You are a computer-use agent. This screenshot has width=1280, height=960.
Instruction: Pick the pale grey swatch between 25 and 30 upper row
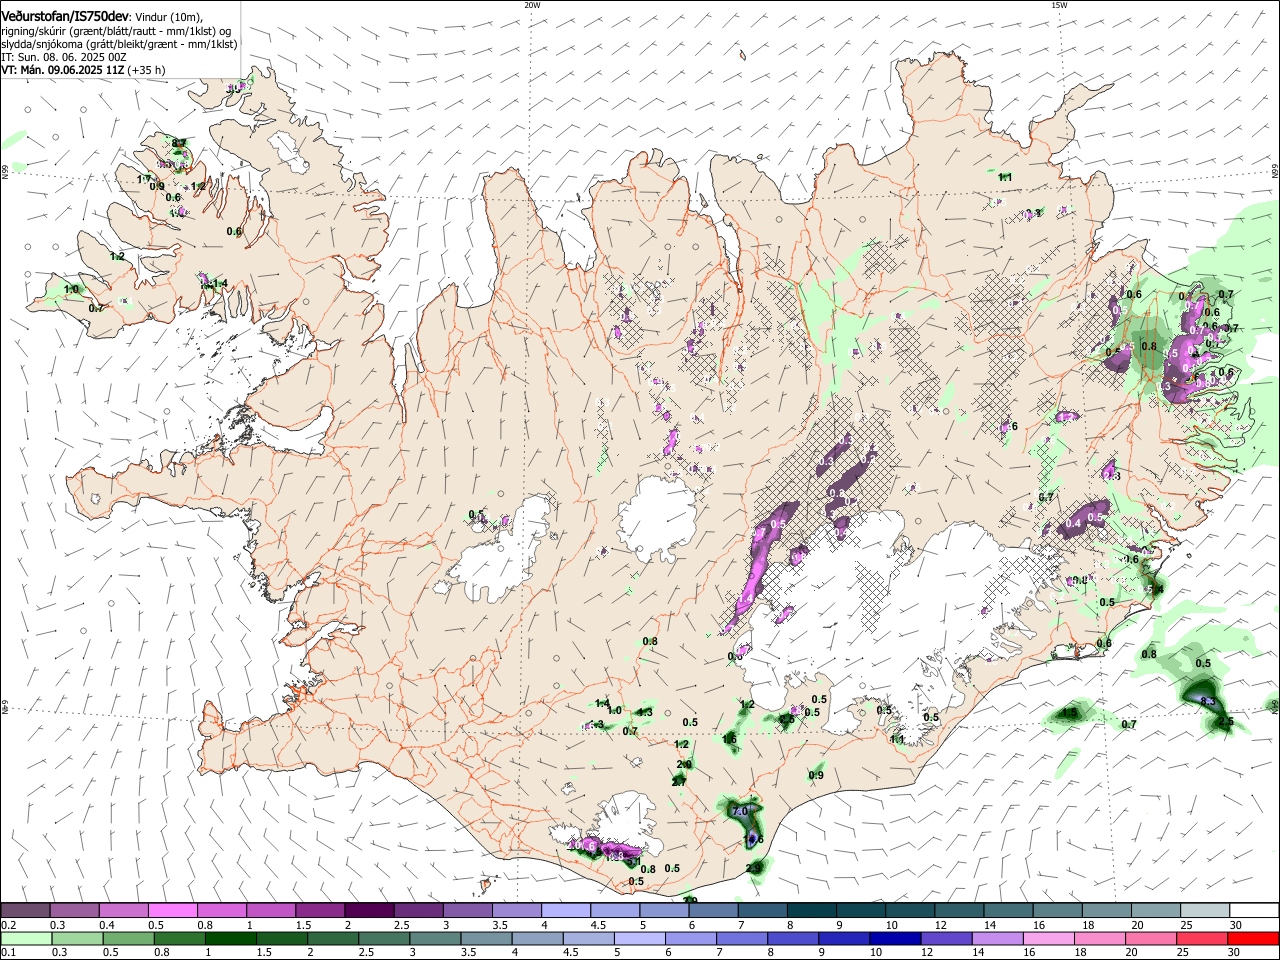pyautogui.click(x=1205, y=910)
